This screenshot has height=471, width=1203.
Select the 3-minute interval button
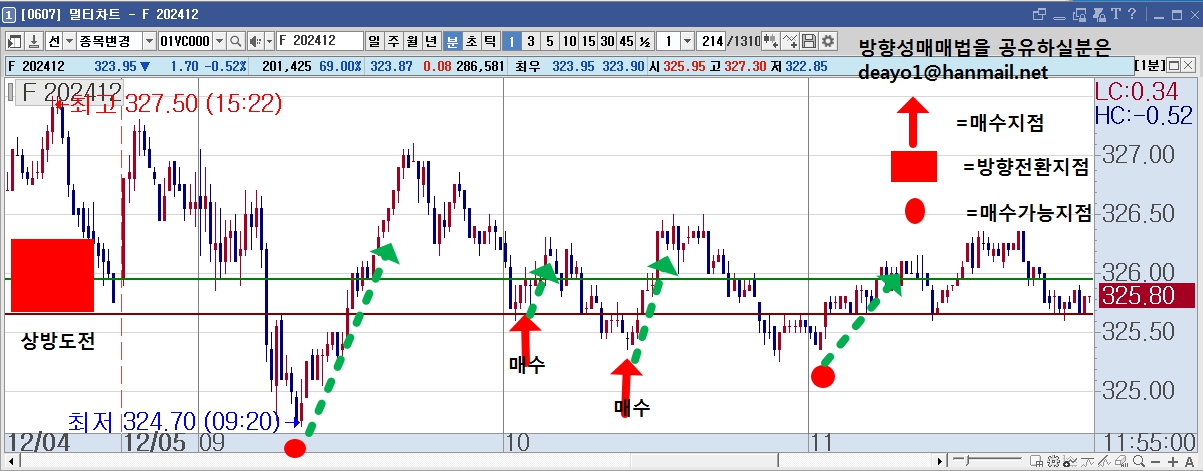(x=531, y=41)
